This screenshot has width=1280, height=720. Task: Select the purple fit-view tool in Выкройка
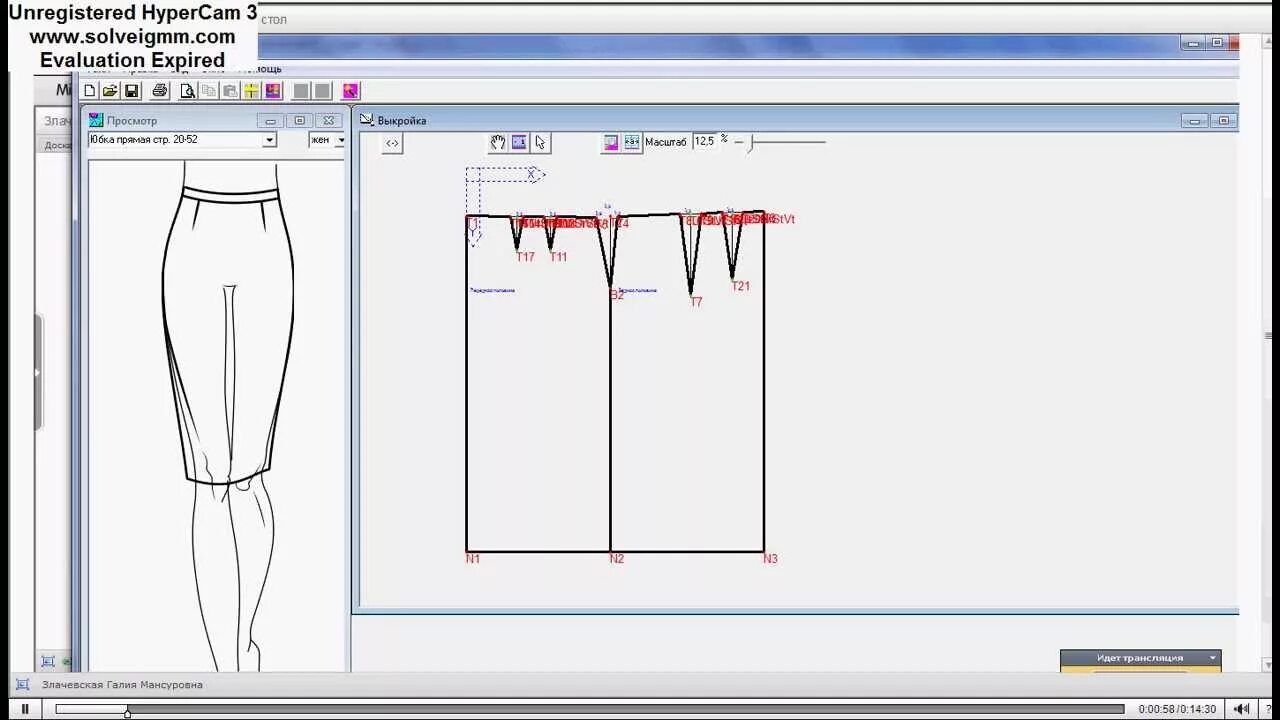[519, 142]
